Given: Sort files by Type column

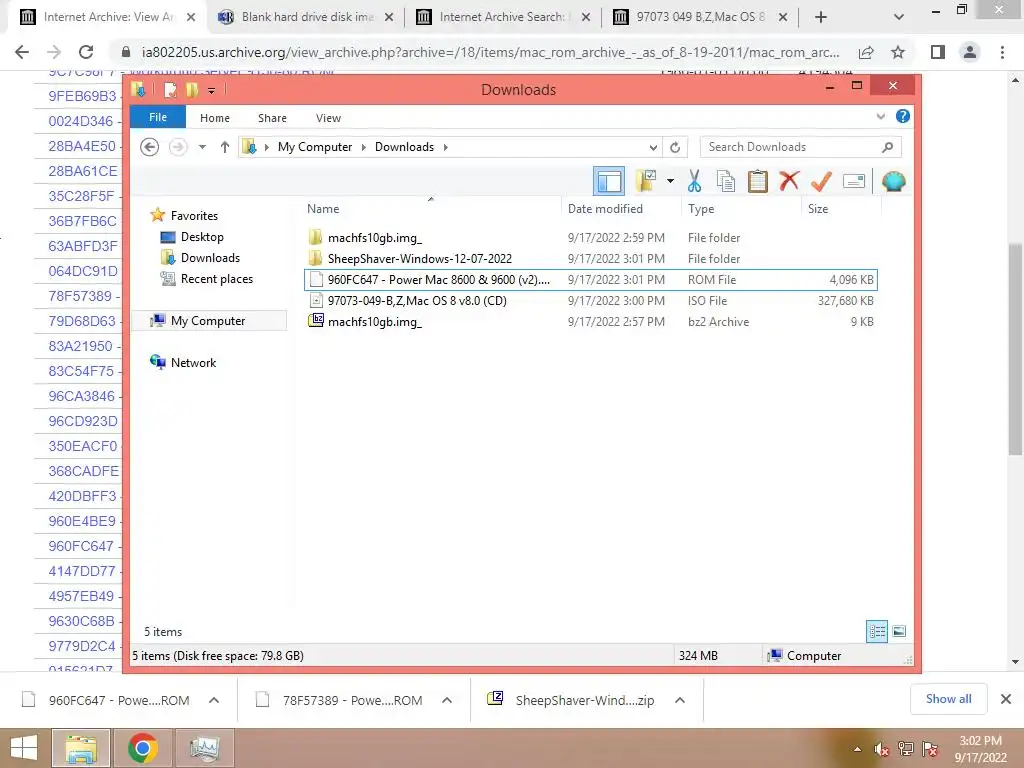Looking at the screenshot, I should click(701, 208).
